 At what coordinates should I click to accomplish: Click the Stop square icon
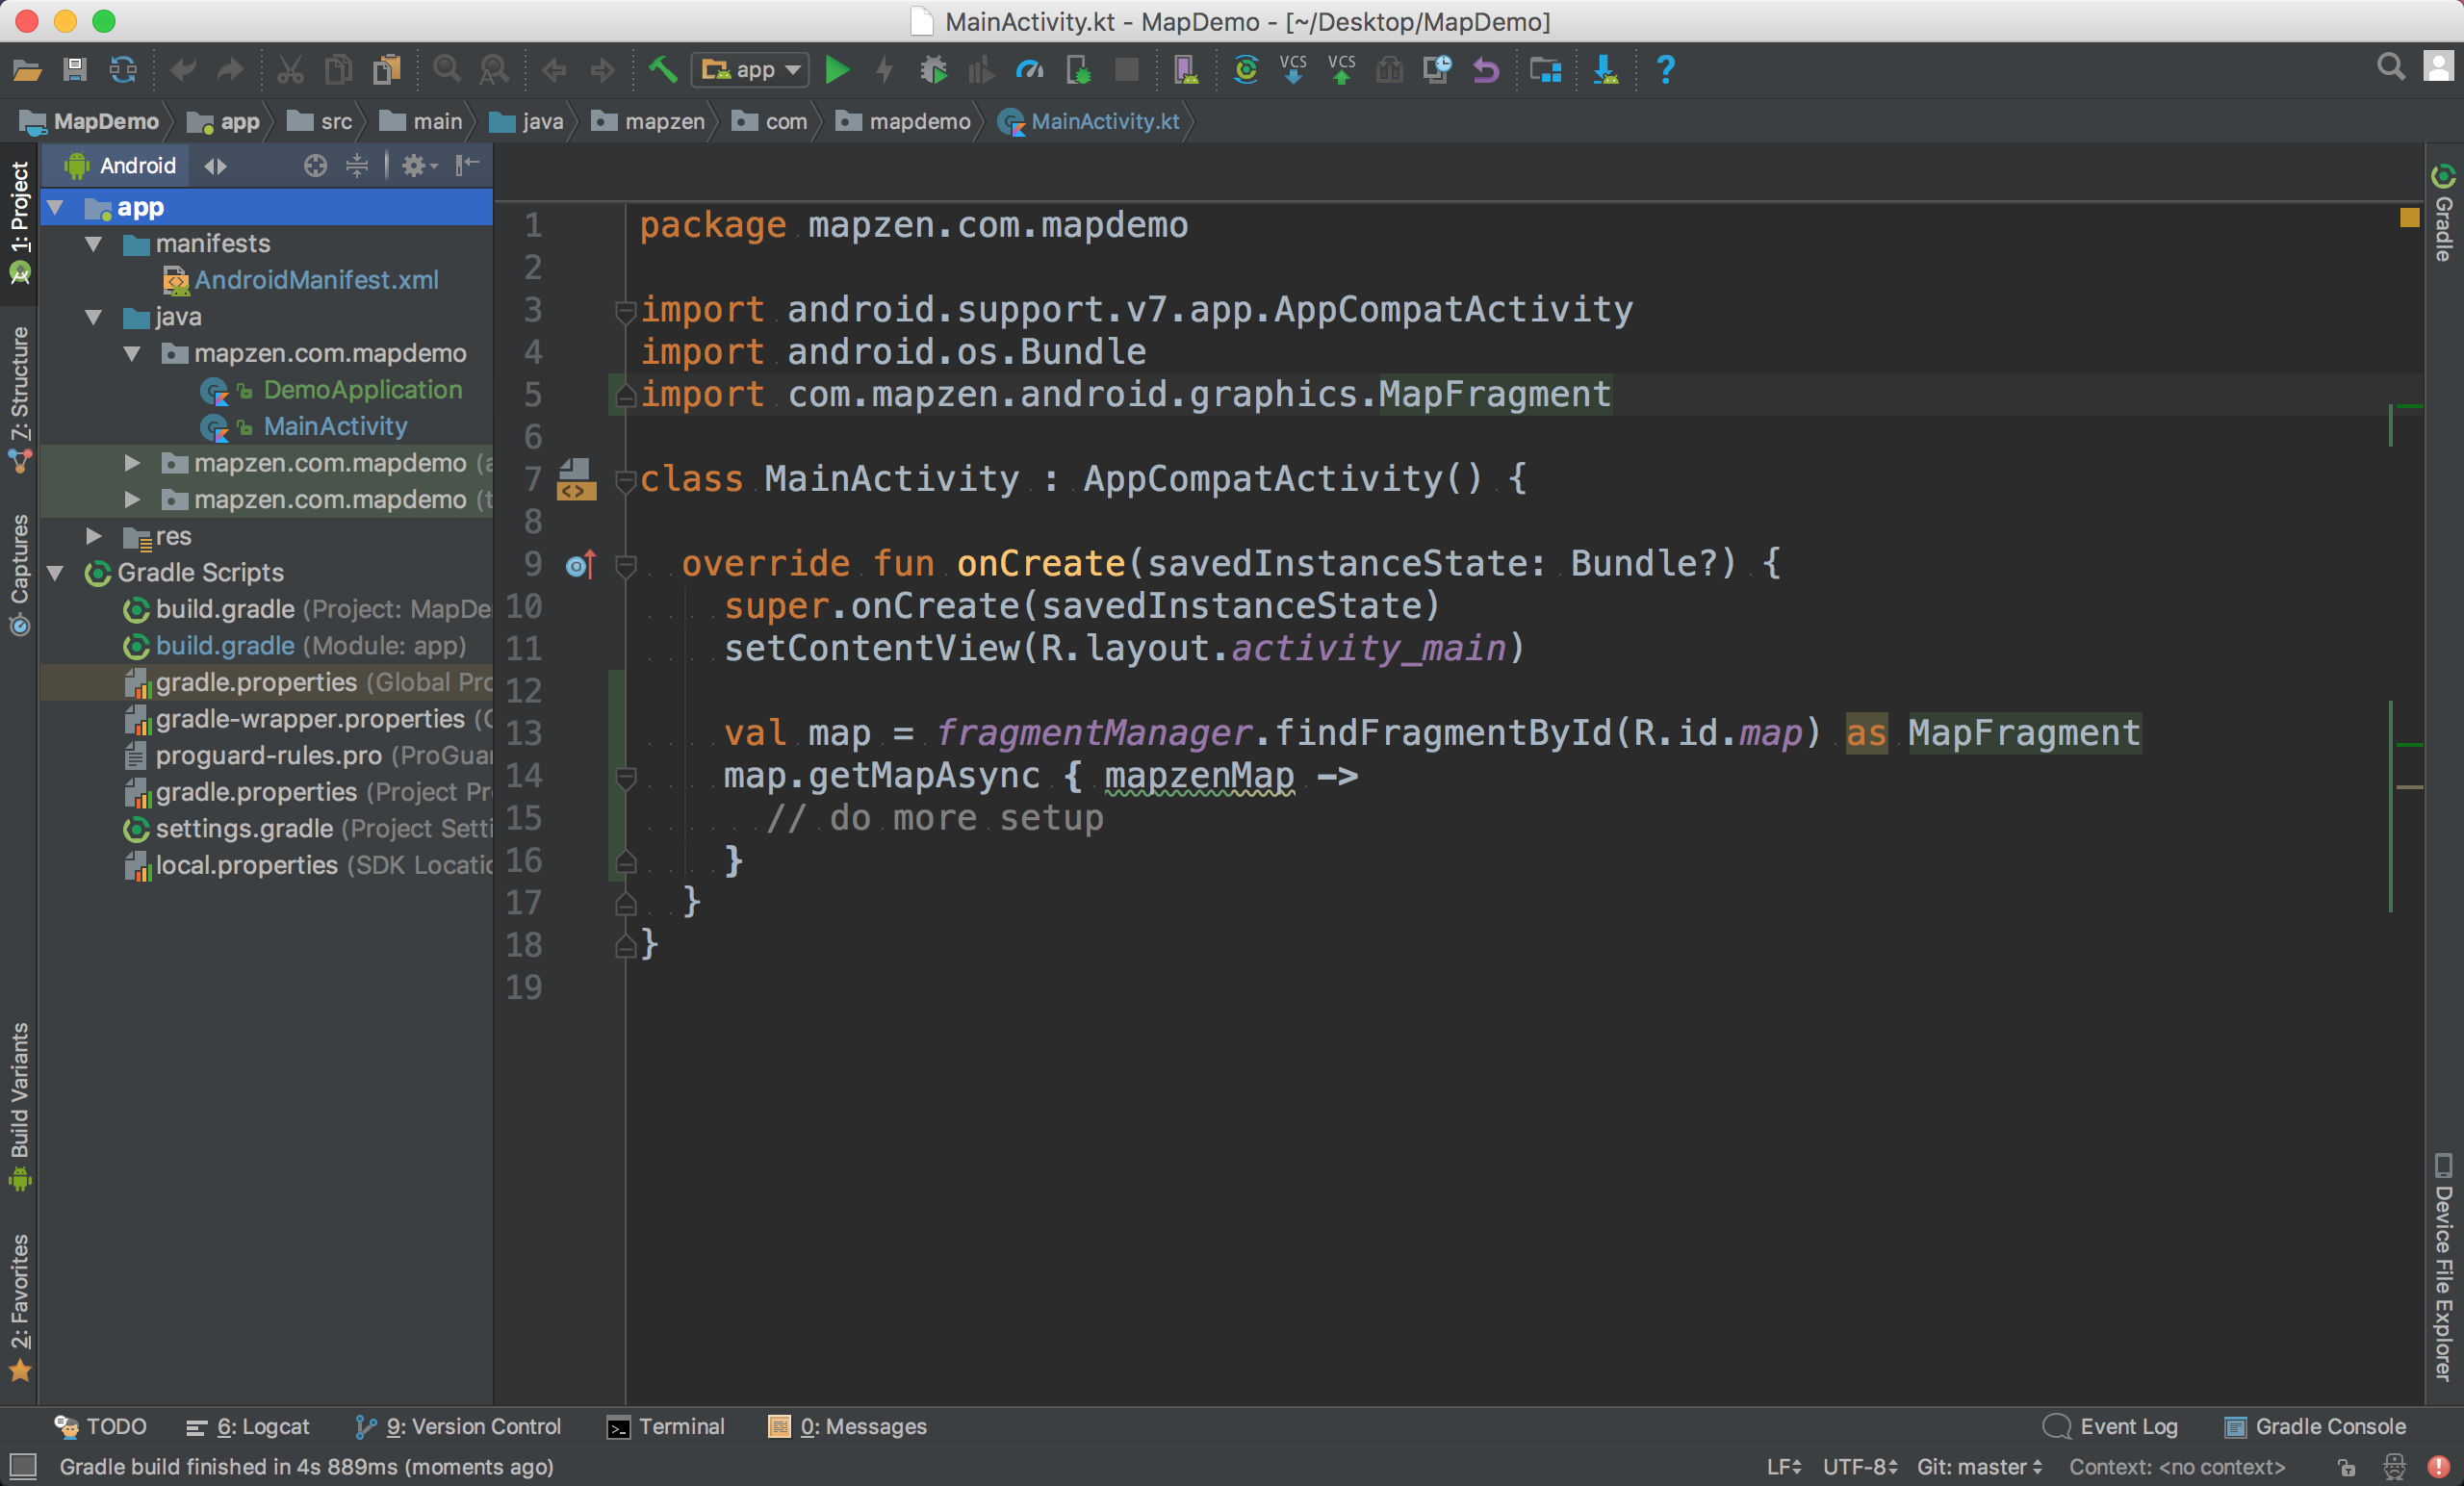point(1127,70)
